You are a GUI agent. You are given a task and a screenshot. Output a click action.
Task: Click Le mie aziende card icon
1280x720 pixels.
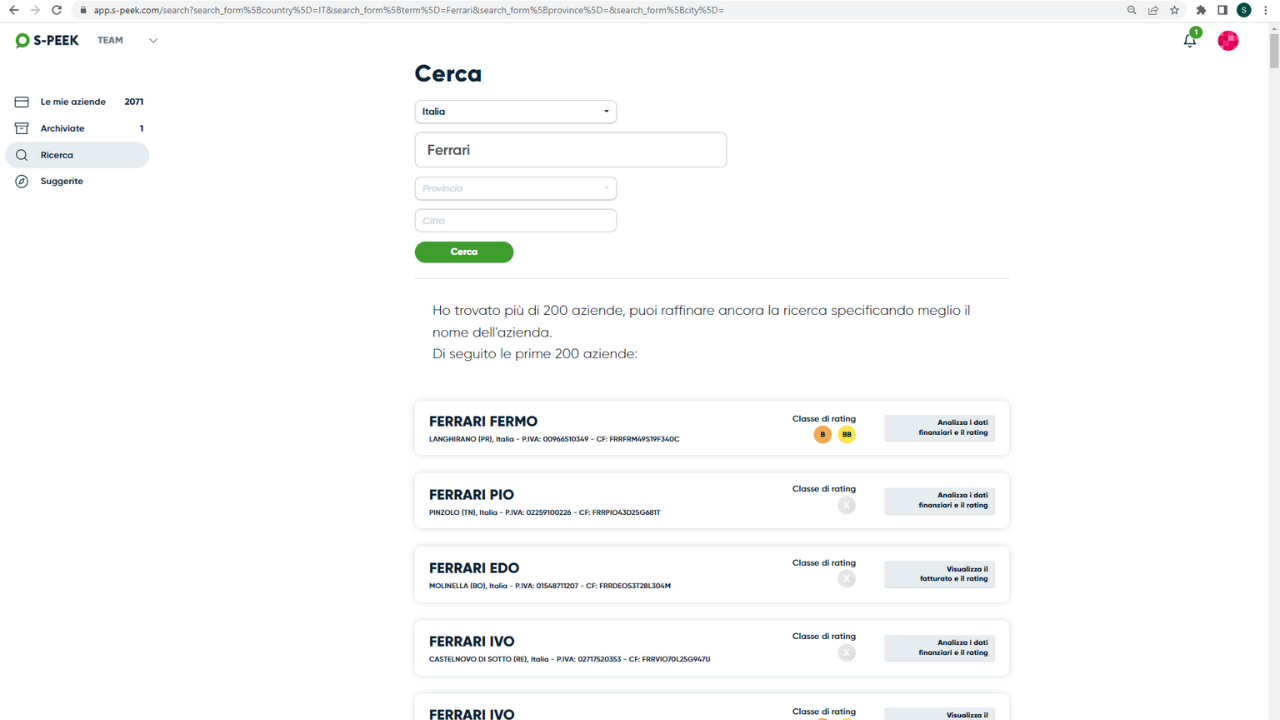tap(22, 102)
